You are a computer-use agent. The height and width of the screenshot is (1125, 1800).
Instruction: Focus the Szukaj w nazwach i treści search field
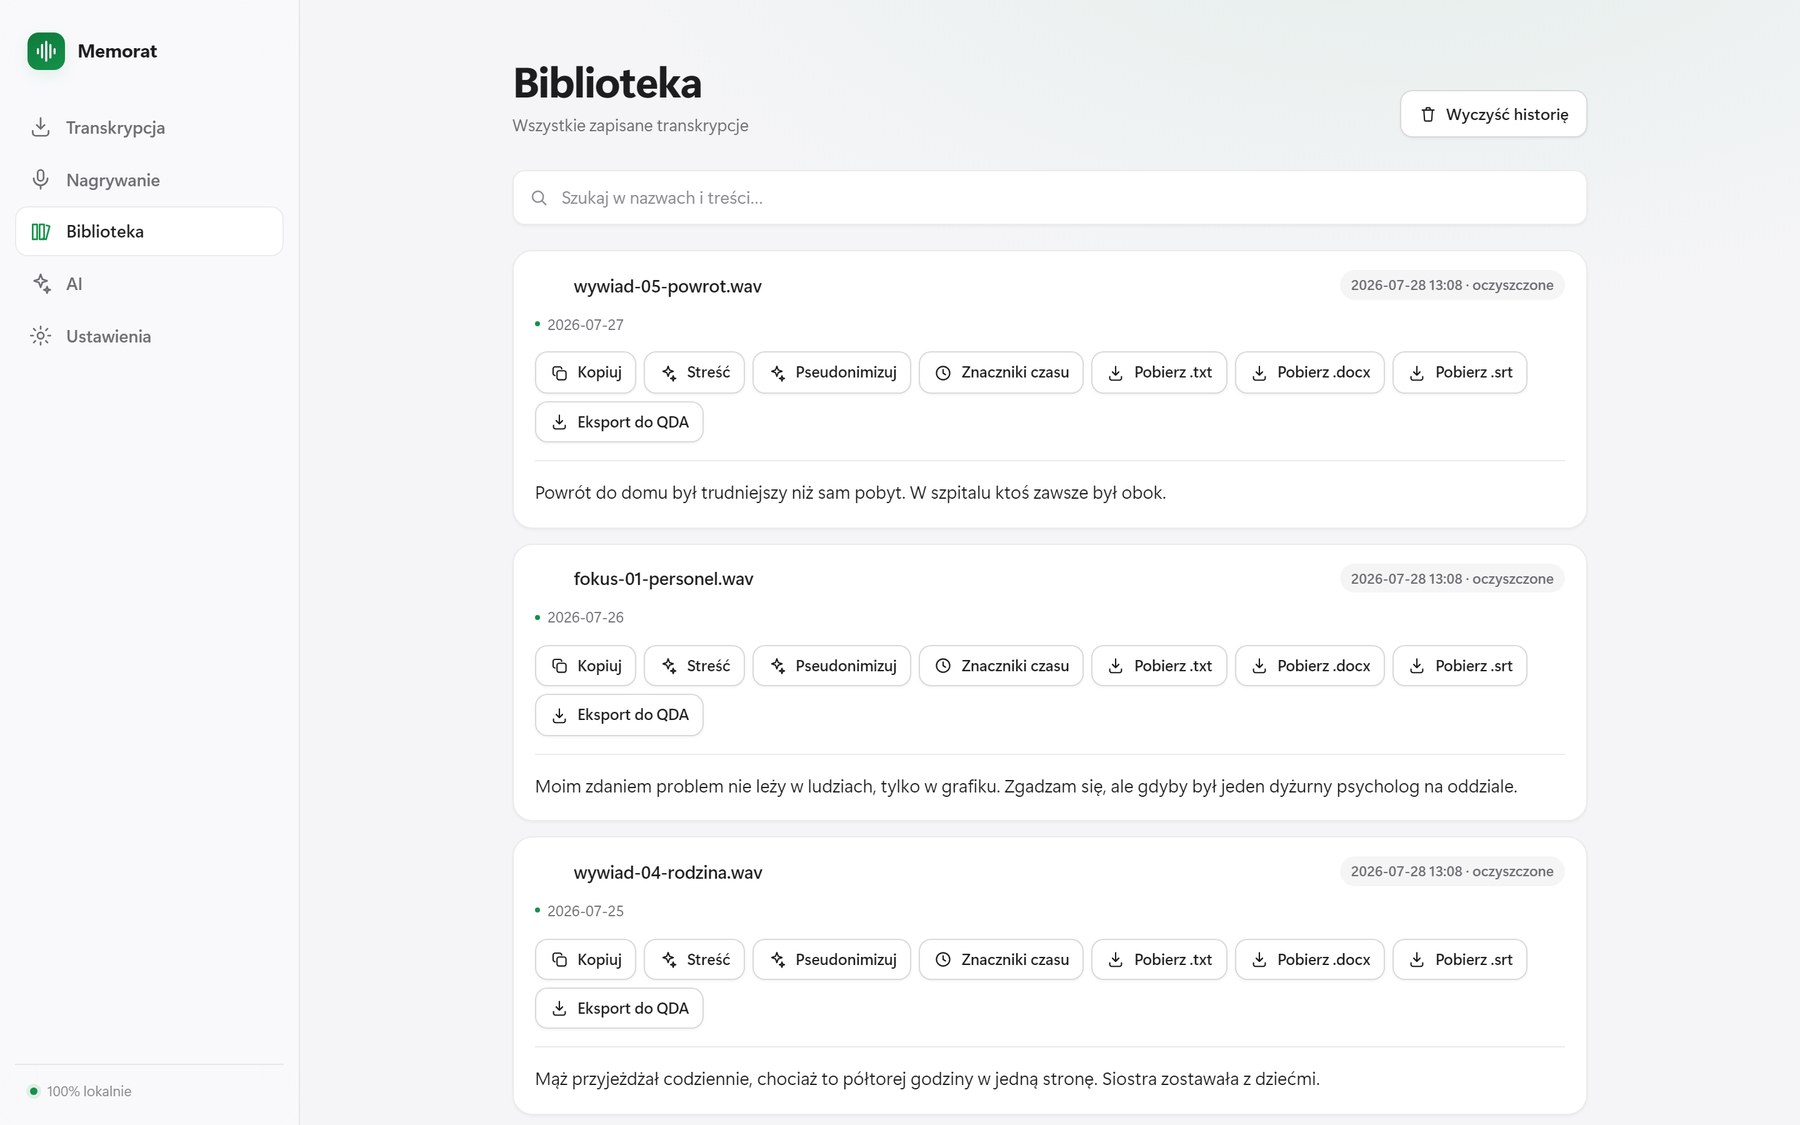[x=1049, y=198]
